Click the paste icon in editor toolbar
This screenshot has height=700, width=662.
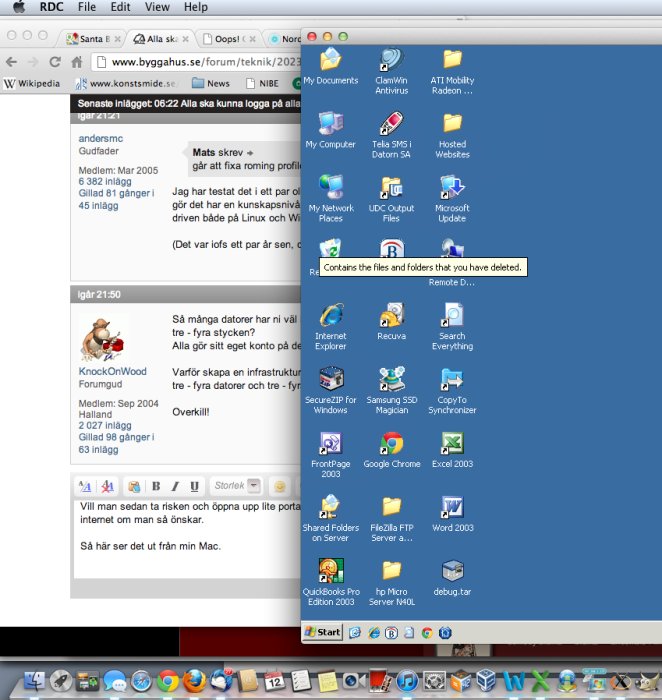tap(134, 486)
